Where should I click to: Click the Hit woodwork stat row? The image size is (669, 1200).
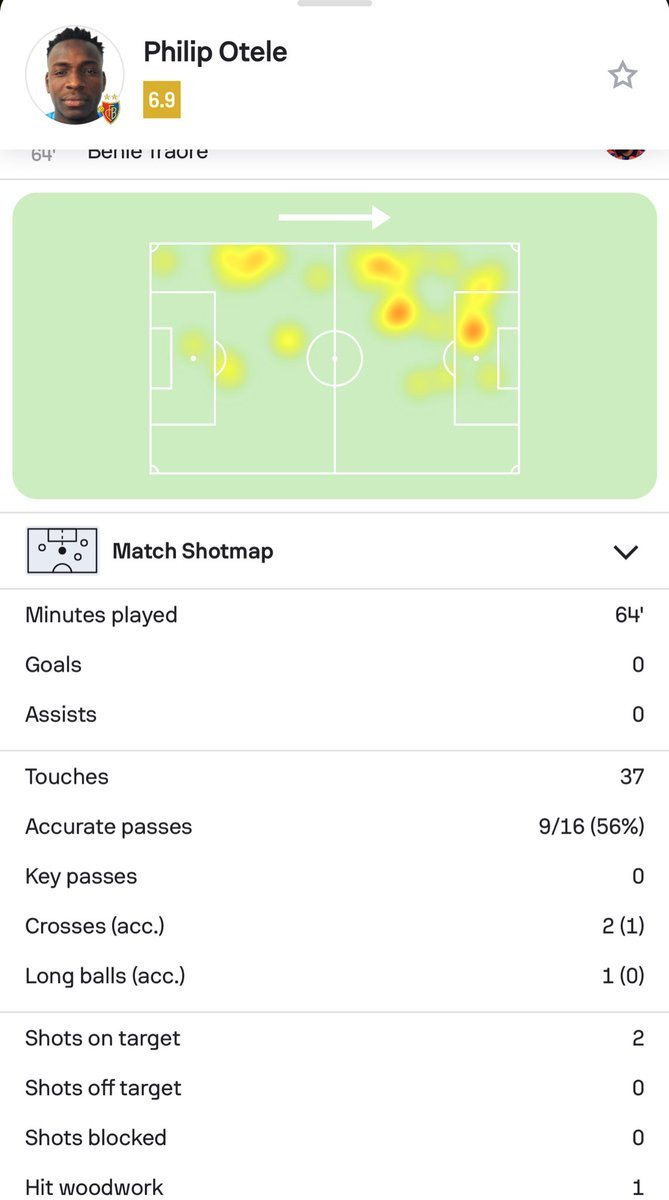334,1187
